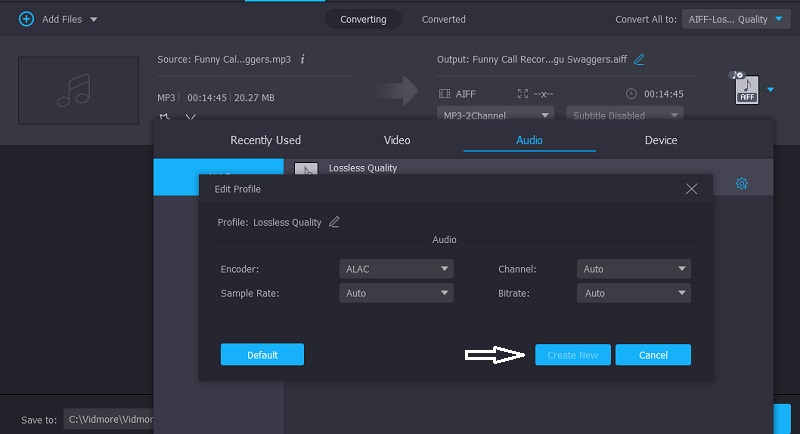
Task: Click the AIFF output format icon
Action: [746, 90]
